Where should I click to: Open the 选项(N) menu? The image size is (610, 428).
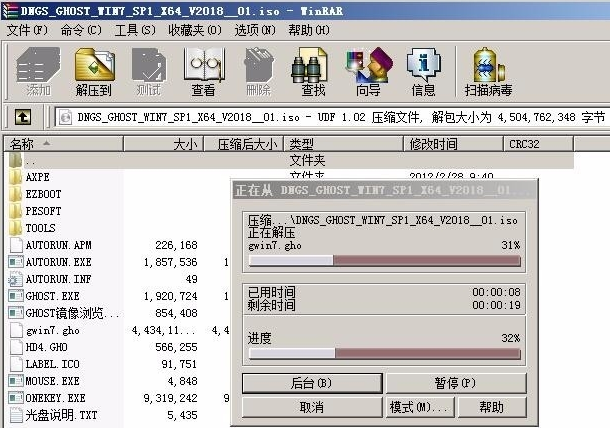point(255,30)
